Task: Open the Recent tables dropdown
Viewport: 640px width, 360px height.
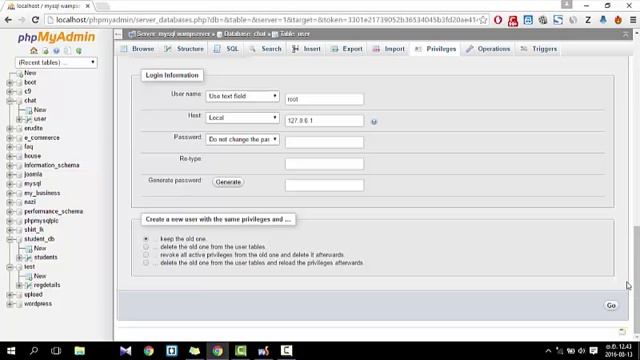Action: pos(56,62)
